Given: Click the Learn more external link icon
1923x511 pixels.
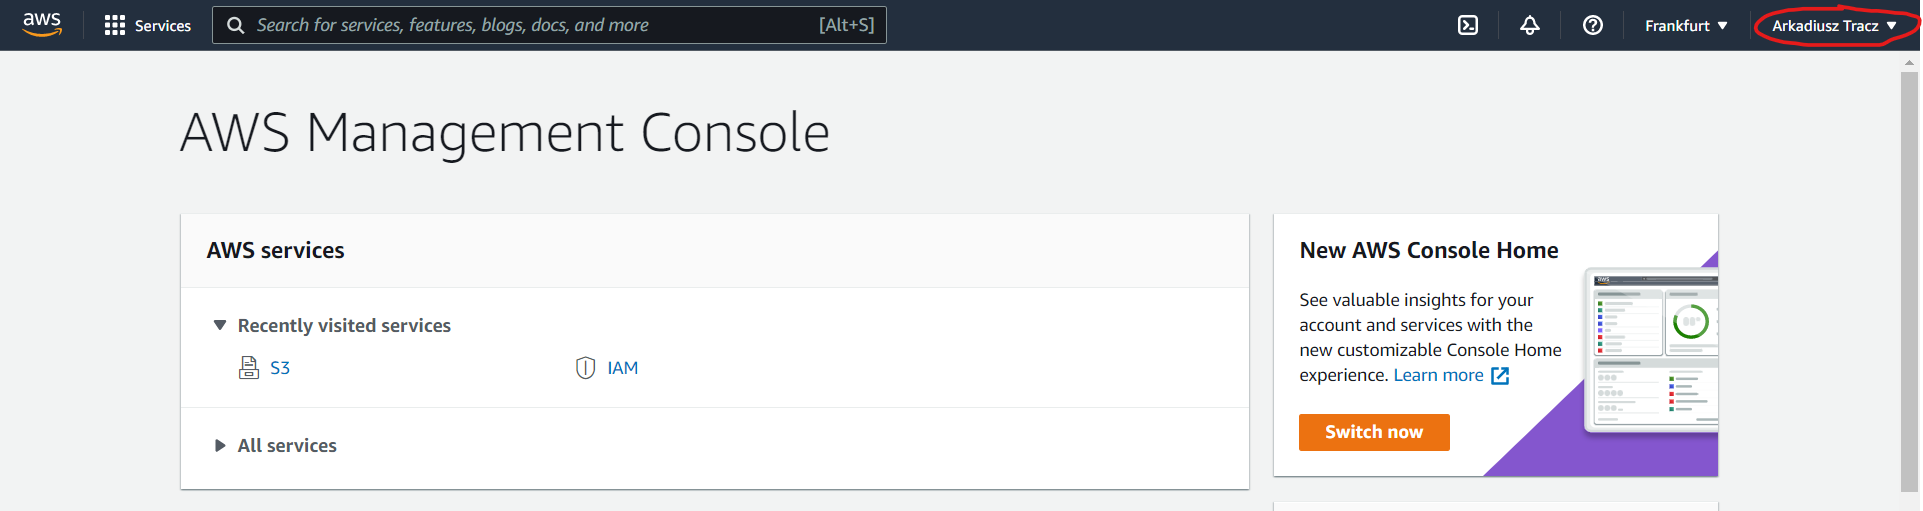Looking at the screenshot, I should pyautogui.click(x=1500, y=376).
